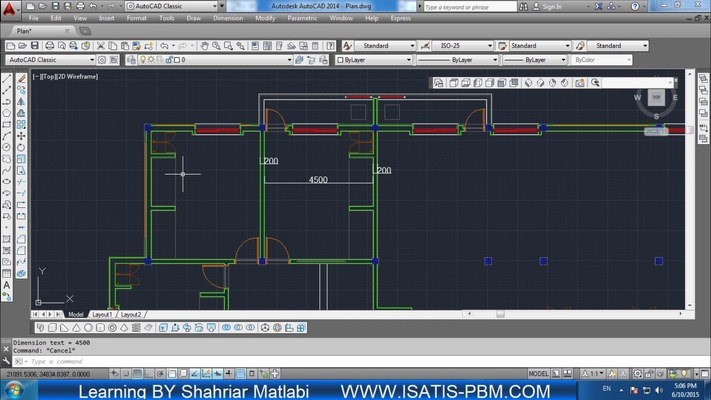711x400 pixels.
Task: Click the New drawing icon in standard toolbar
Action: [11, 46]
